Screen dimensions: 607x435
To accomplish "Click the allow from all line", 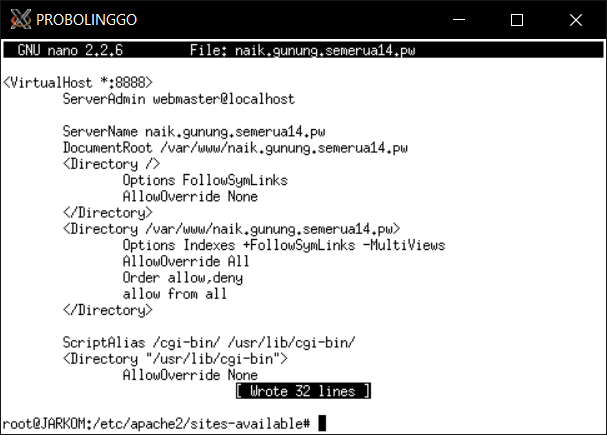I will pos(175,294).
